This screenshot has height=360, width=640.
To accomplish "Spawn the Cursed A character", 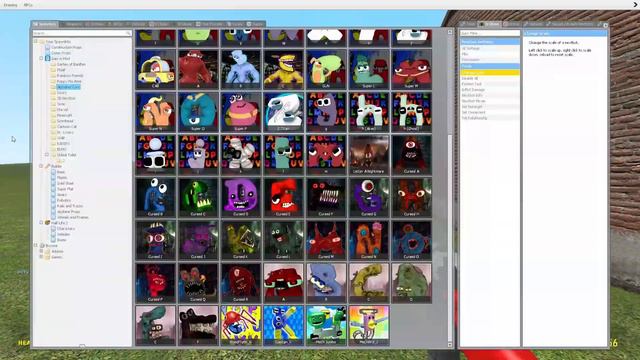I will click(411, 155).
